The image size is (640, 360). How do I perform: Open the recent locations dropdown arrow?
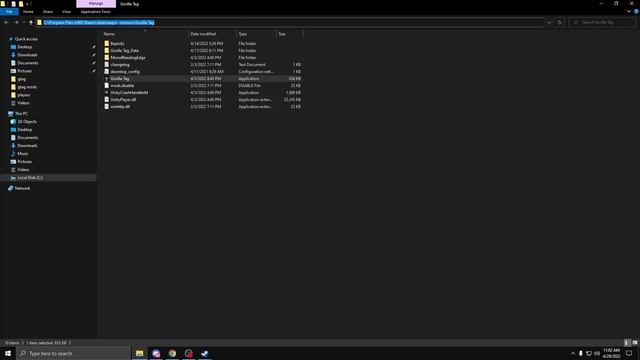coord(24,22)
